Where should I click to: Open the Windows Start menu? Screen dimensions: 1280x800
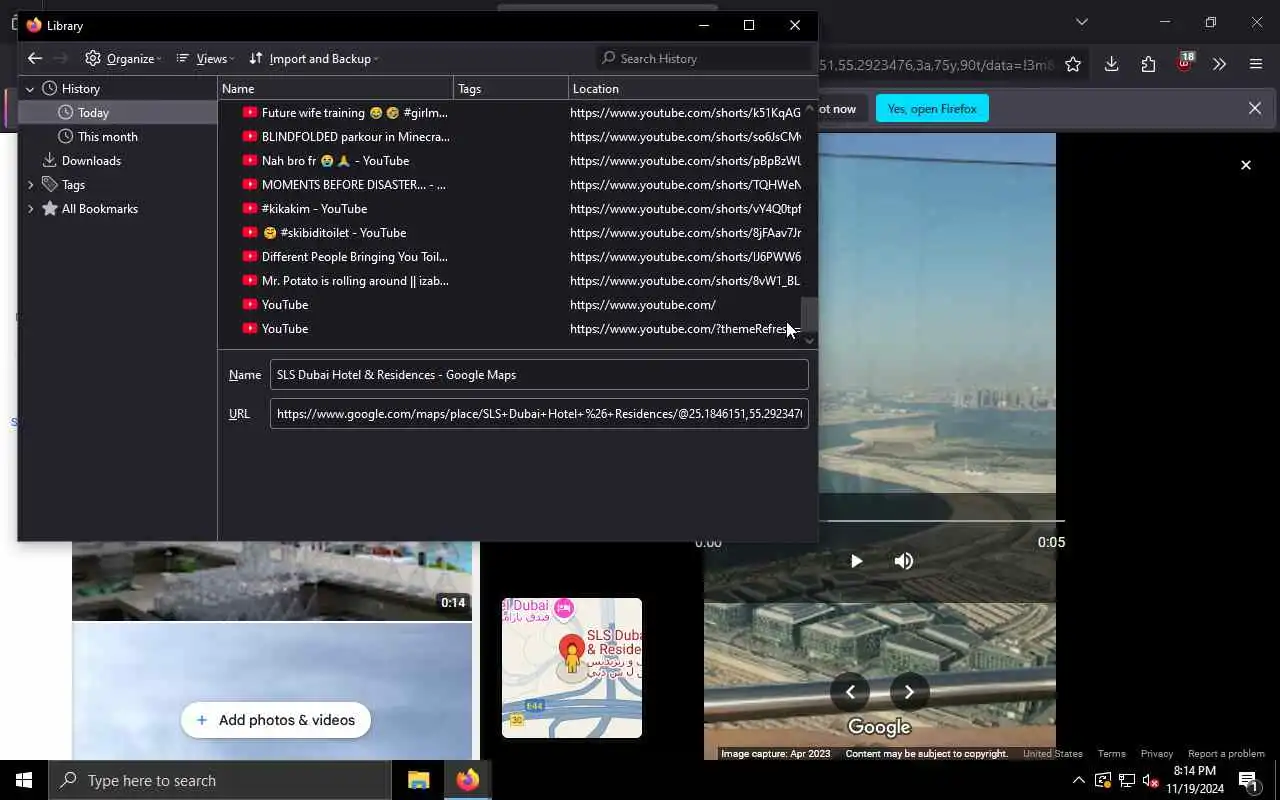[24, 780]
